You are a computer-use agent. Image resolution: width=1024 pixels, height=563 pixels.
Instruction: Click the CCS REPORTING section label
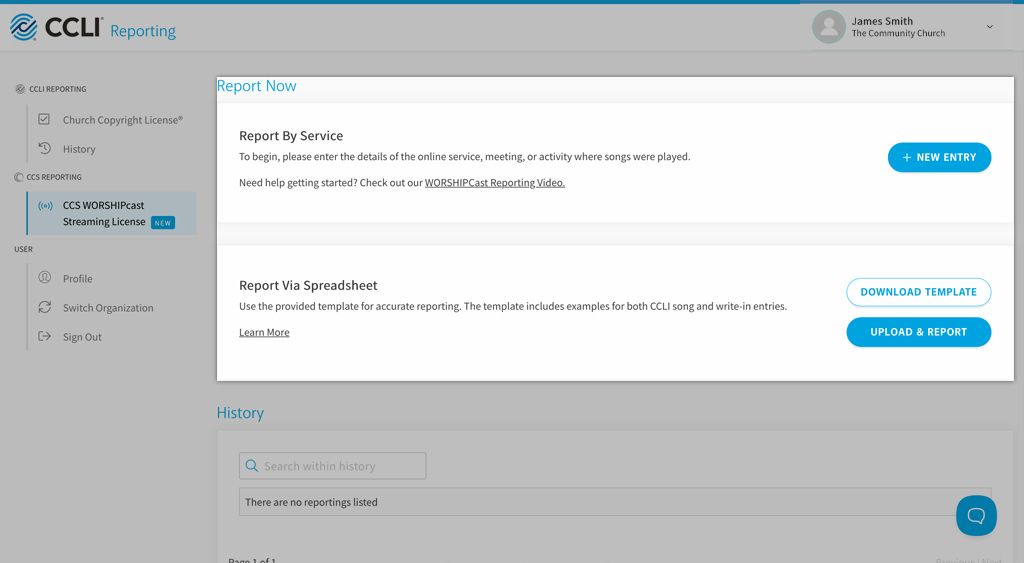(x=54, y=177)
